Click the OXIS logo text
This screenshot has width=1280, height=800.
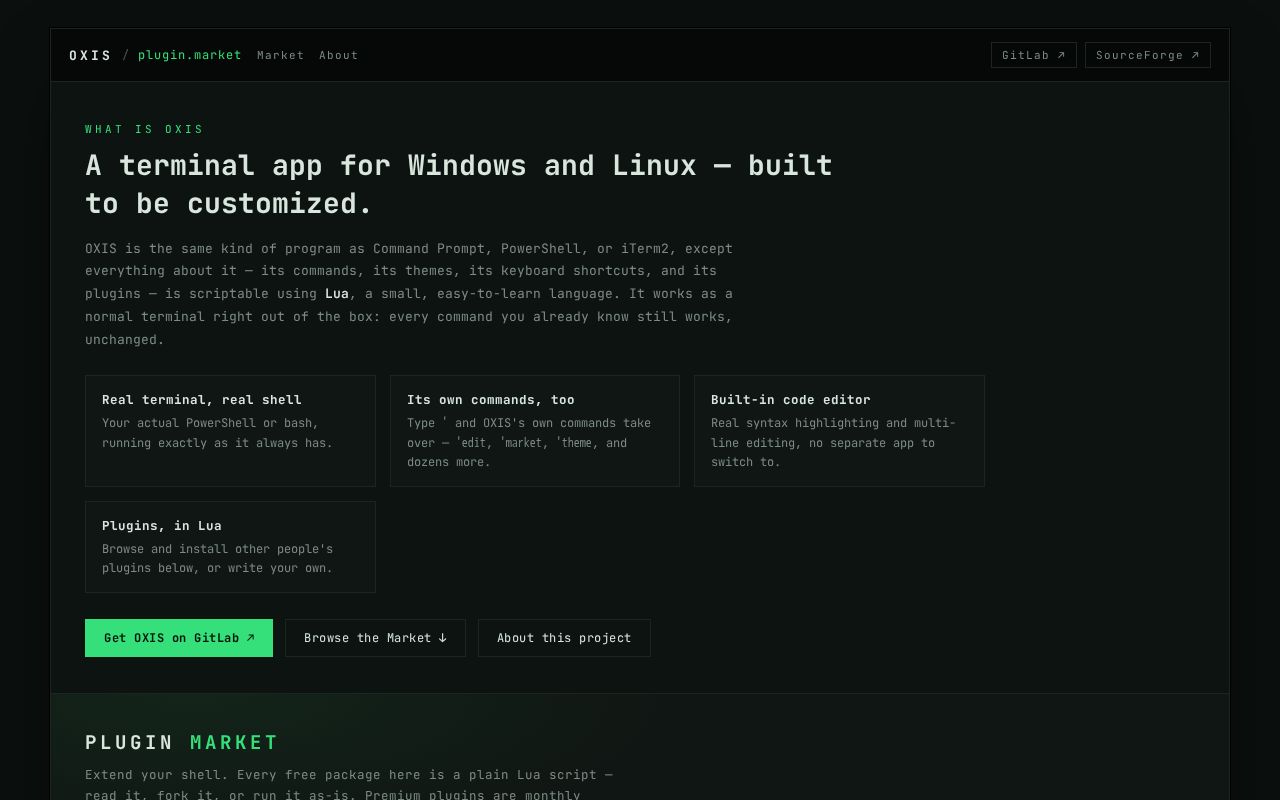[x=91, y=55]
